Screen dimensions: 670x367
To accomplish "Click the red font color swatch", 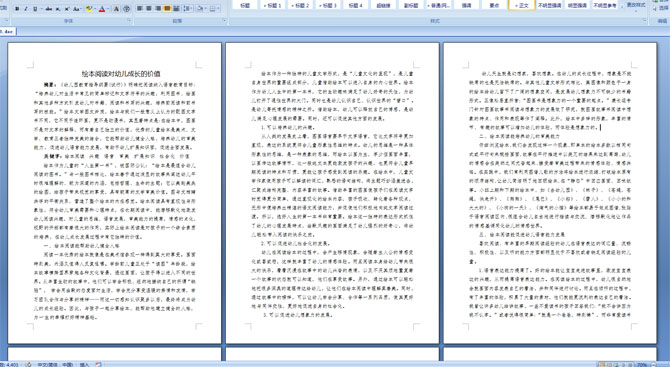I will (x=102, y=9).
